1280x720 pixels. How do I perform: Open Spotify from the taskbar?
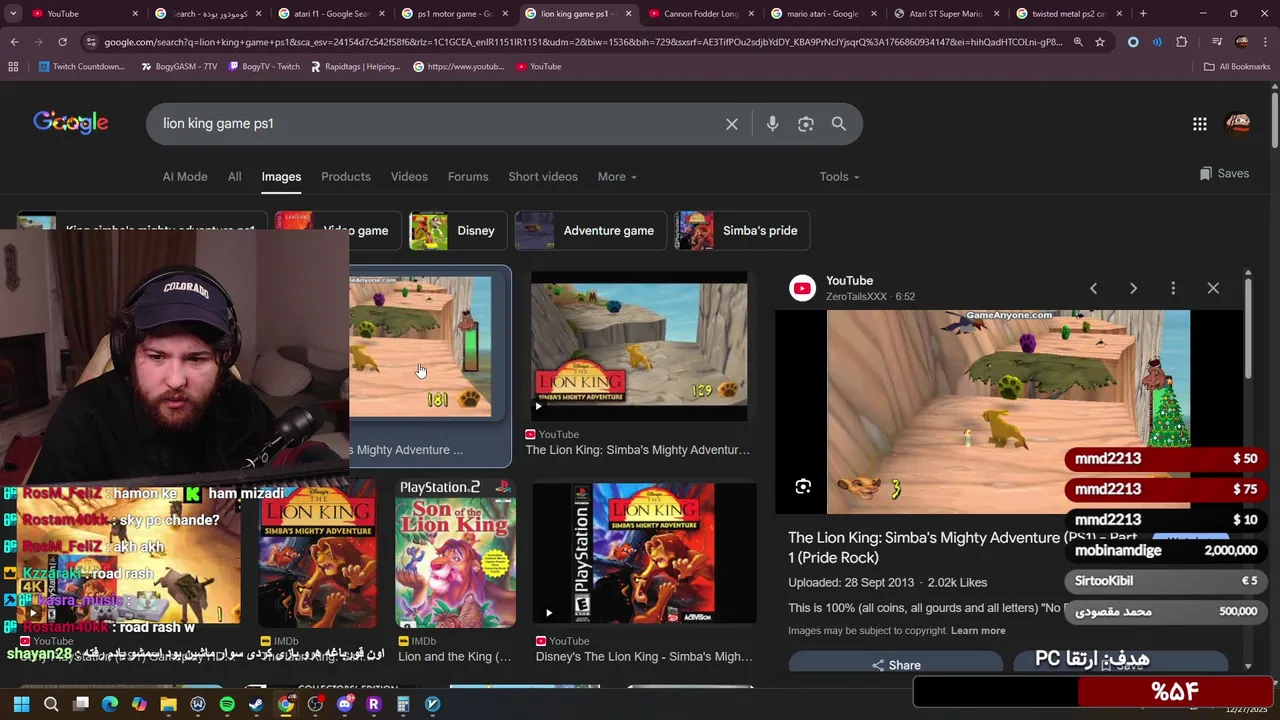point(227,704)
